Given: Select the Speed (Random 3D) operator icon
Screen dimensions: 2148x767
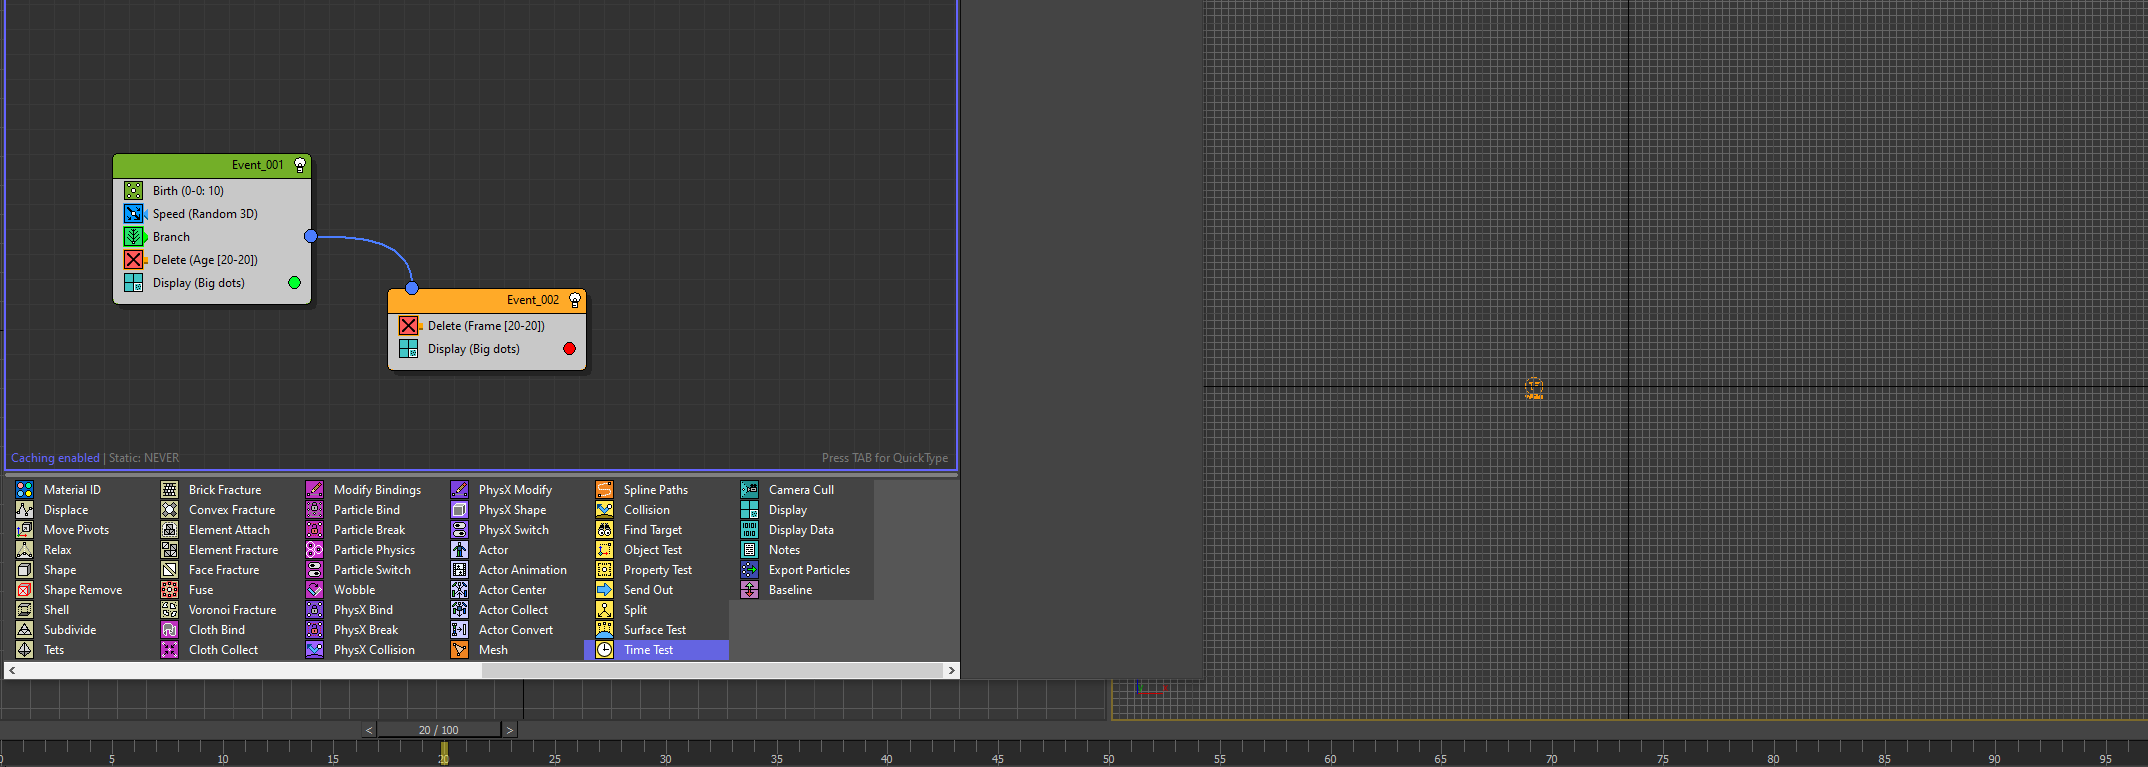Looking at the screenshot, I should tap(133, 213).
